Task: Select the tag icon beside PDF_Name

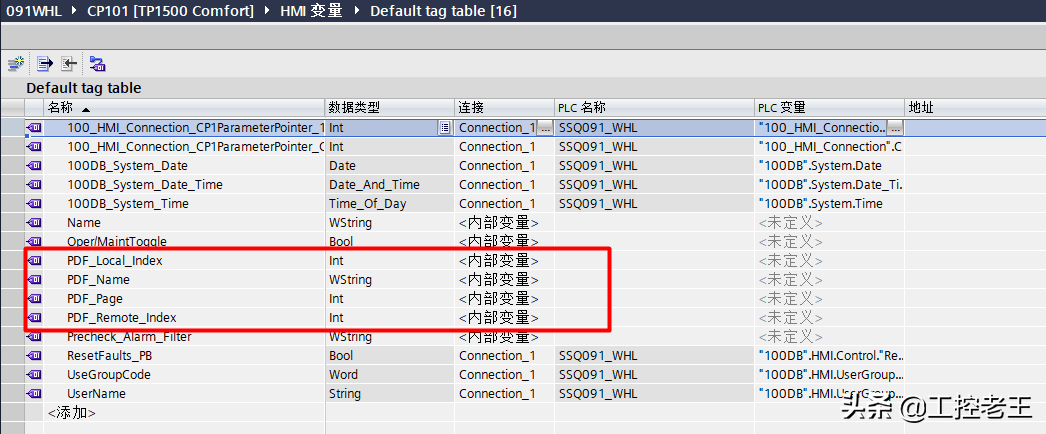Action: pyautogui.click(x=34, y=279)
